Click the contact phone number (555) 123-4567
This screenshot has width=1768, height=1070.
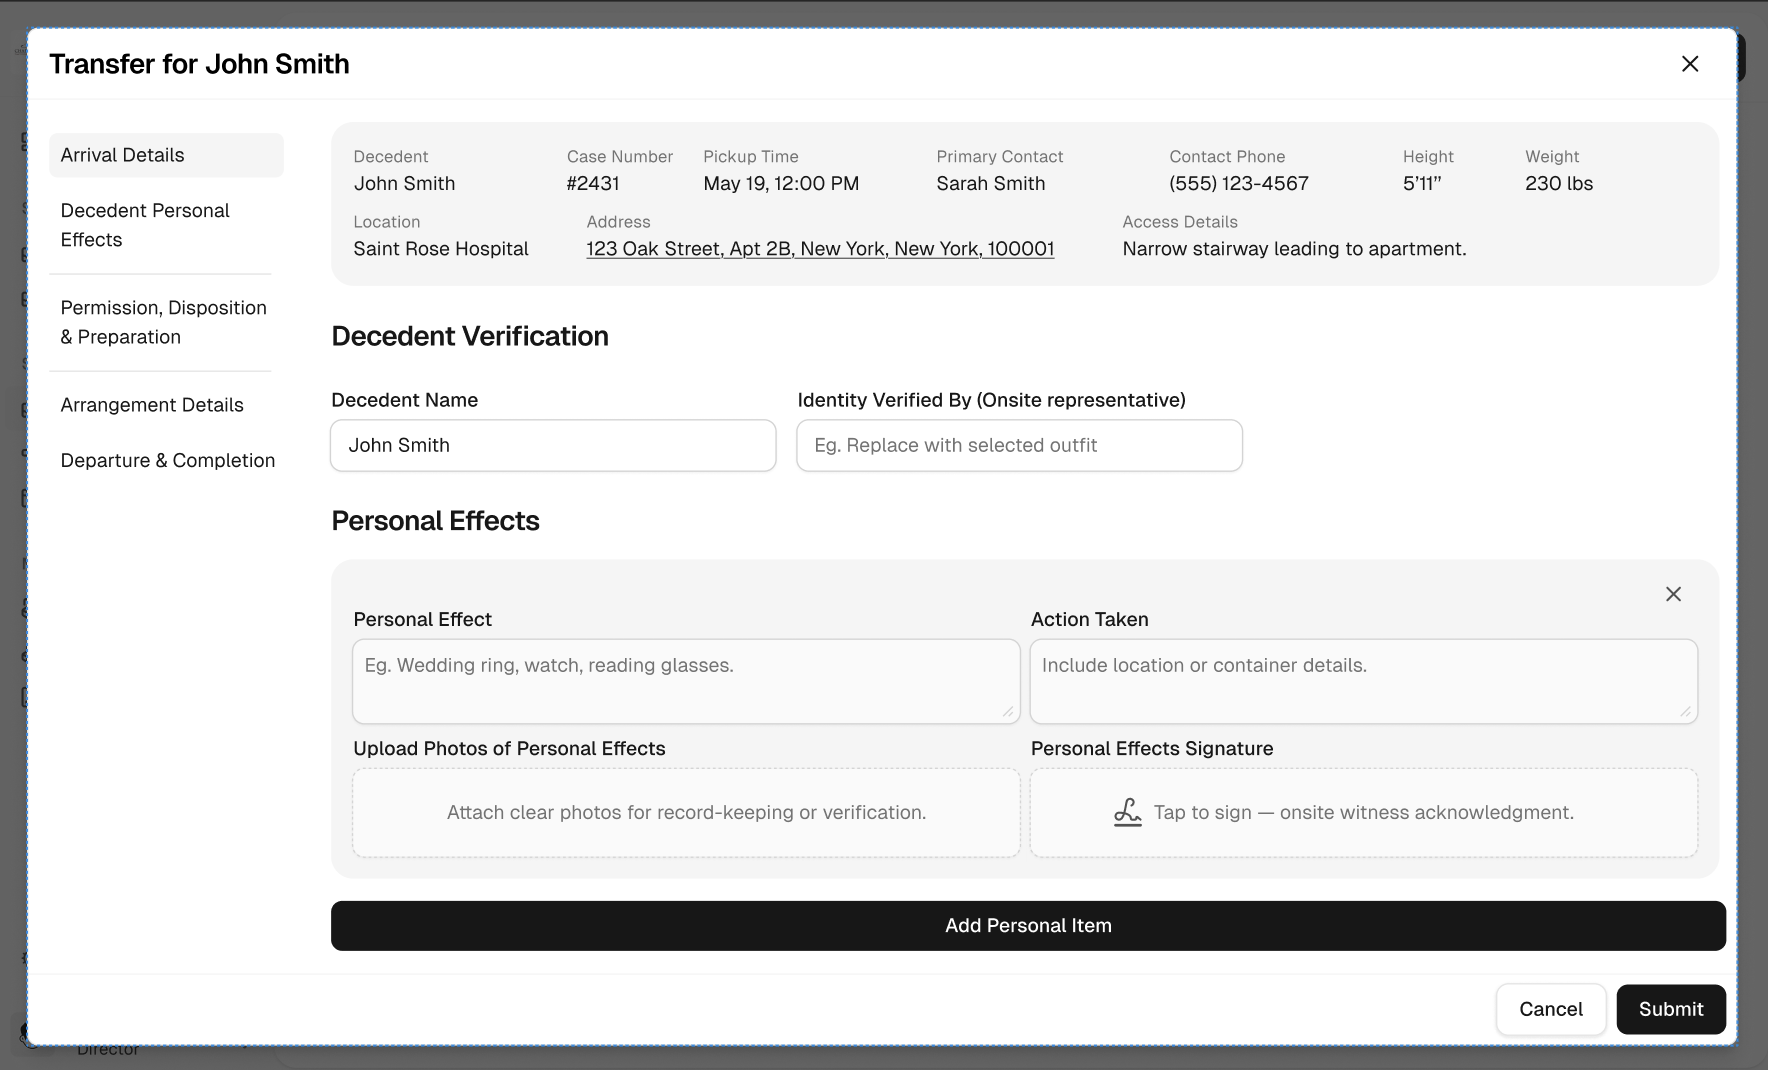point(1238,184)
